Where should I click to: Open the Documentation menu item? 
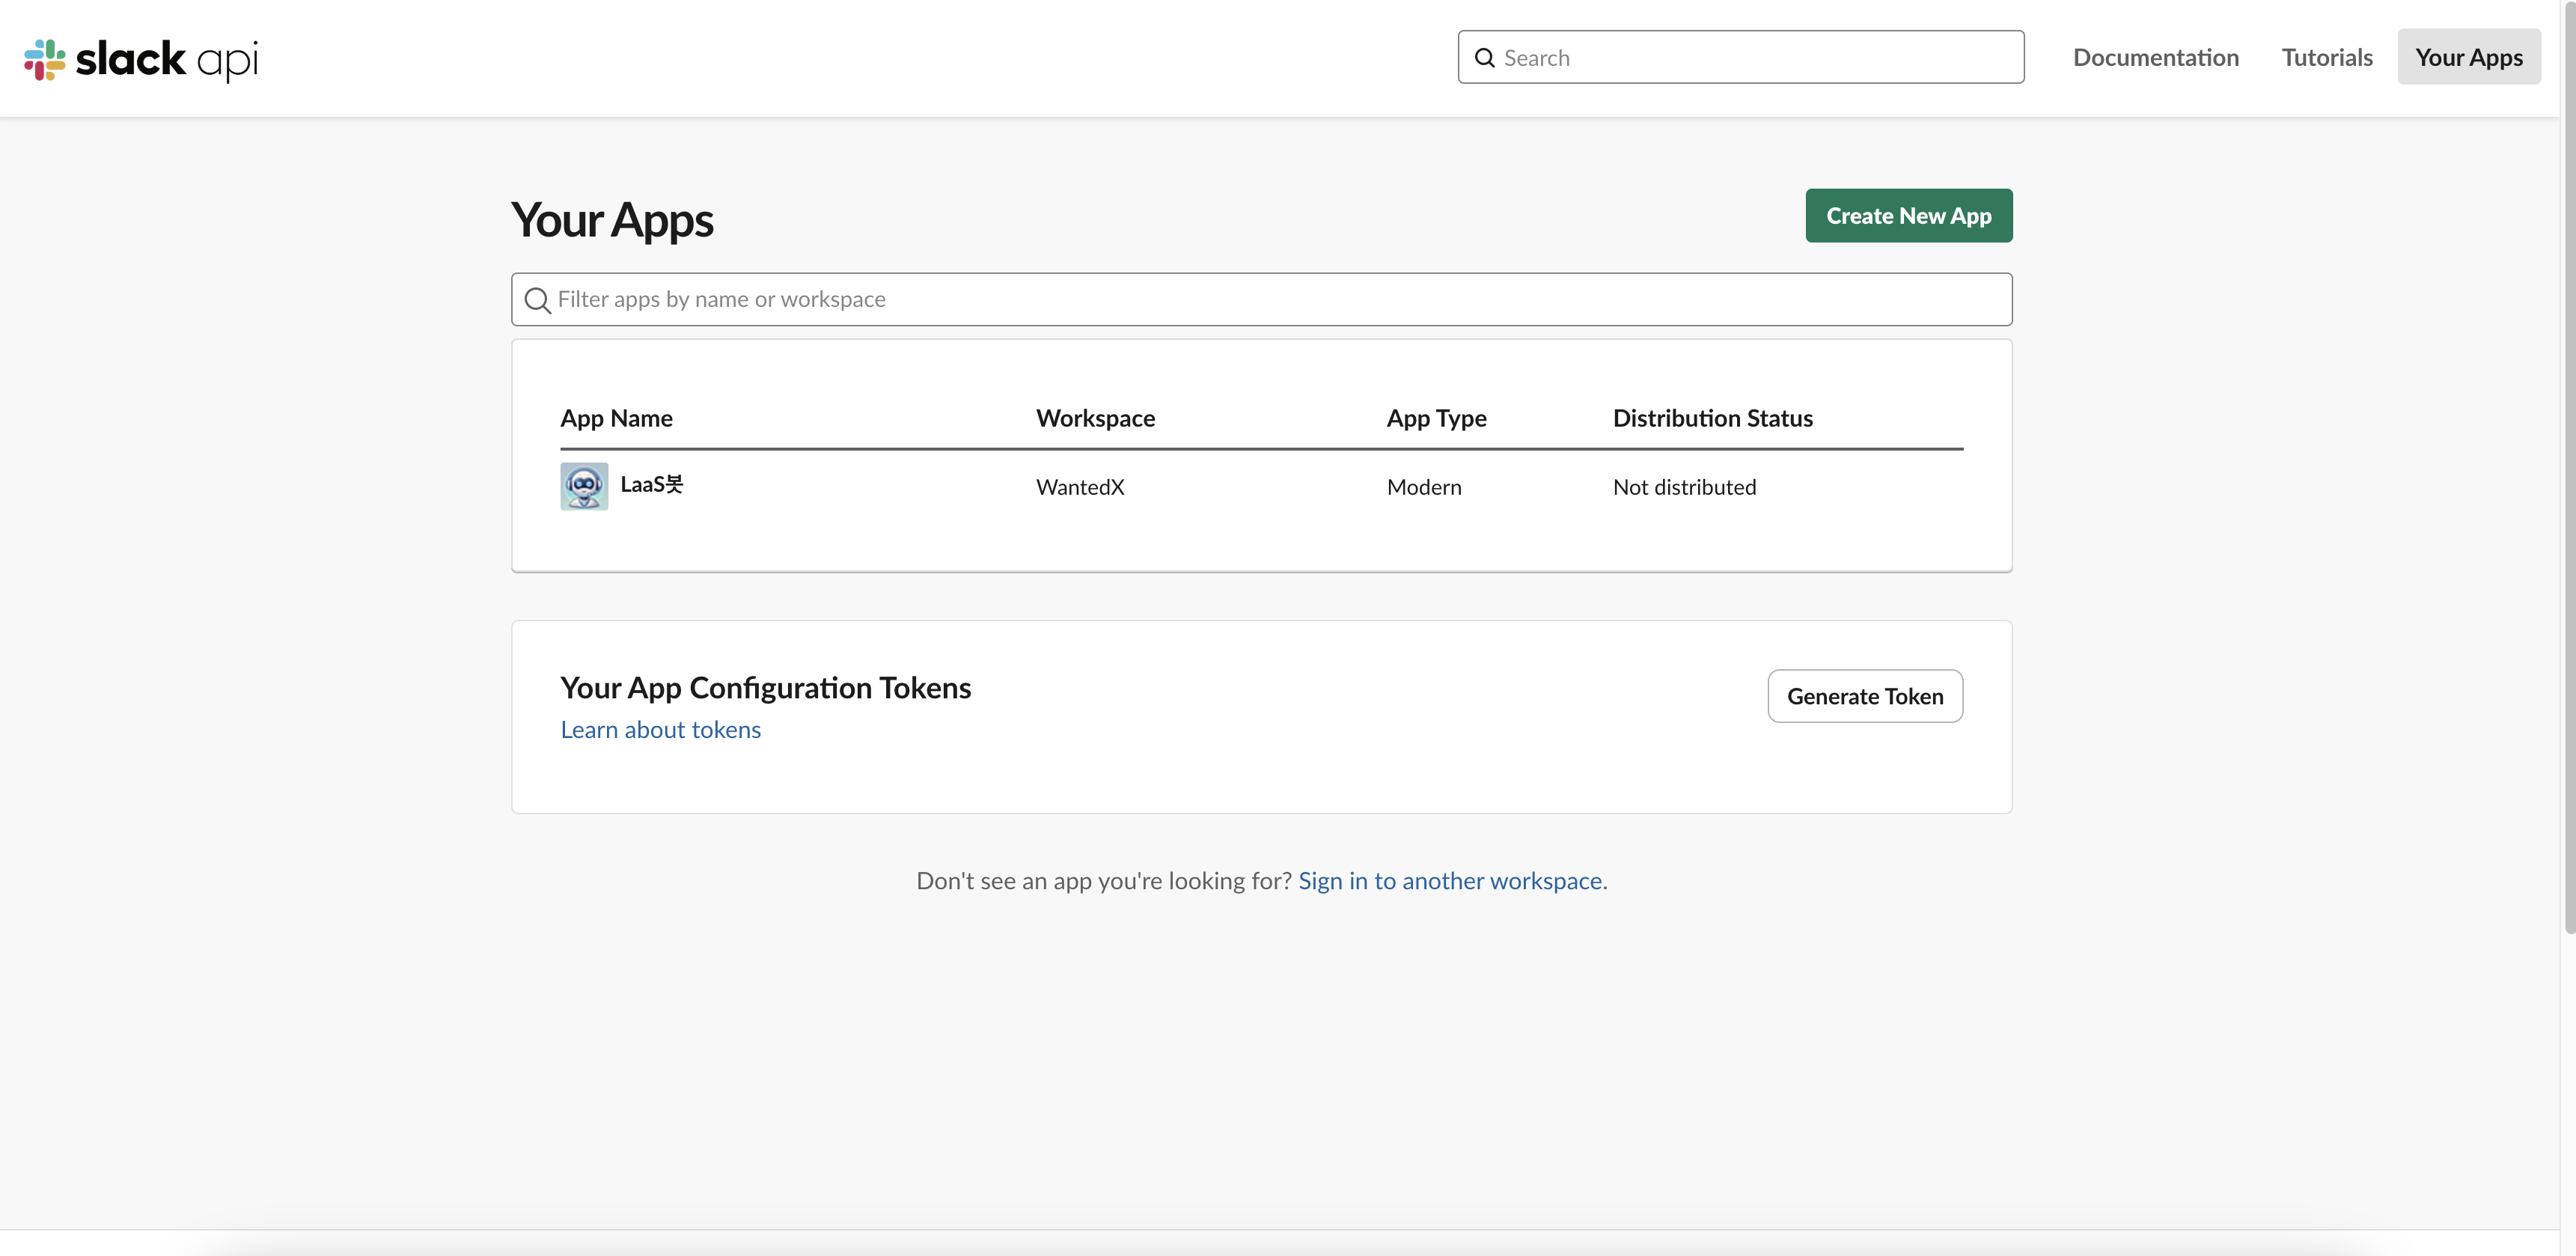point(2156,57)
